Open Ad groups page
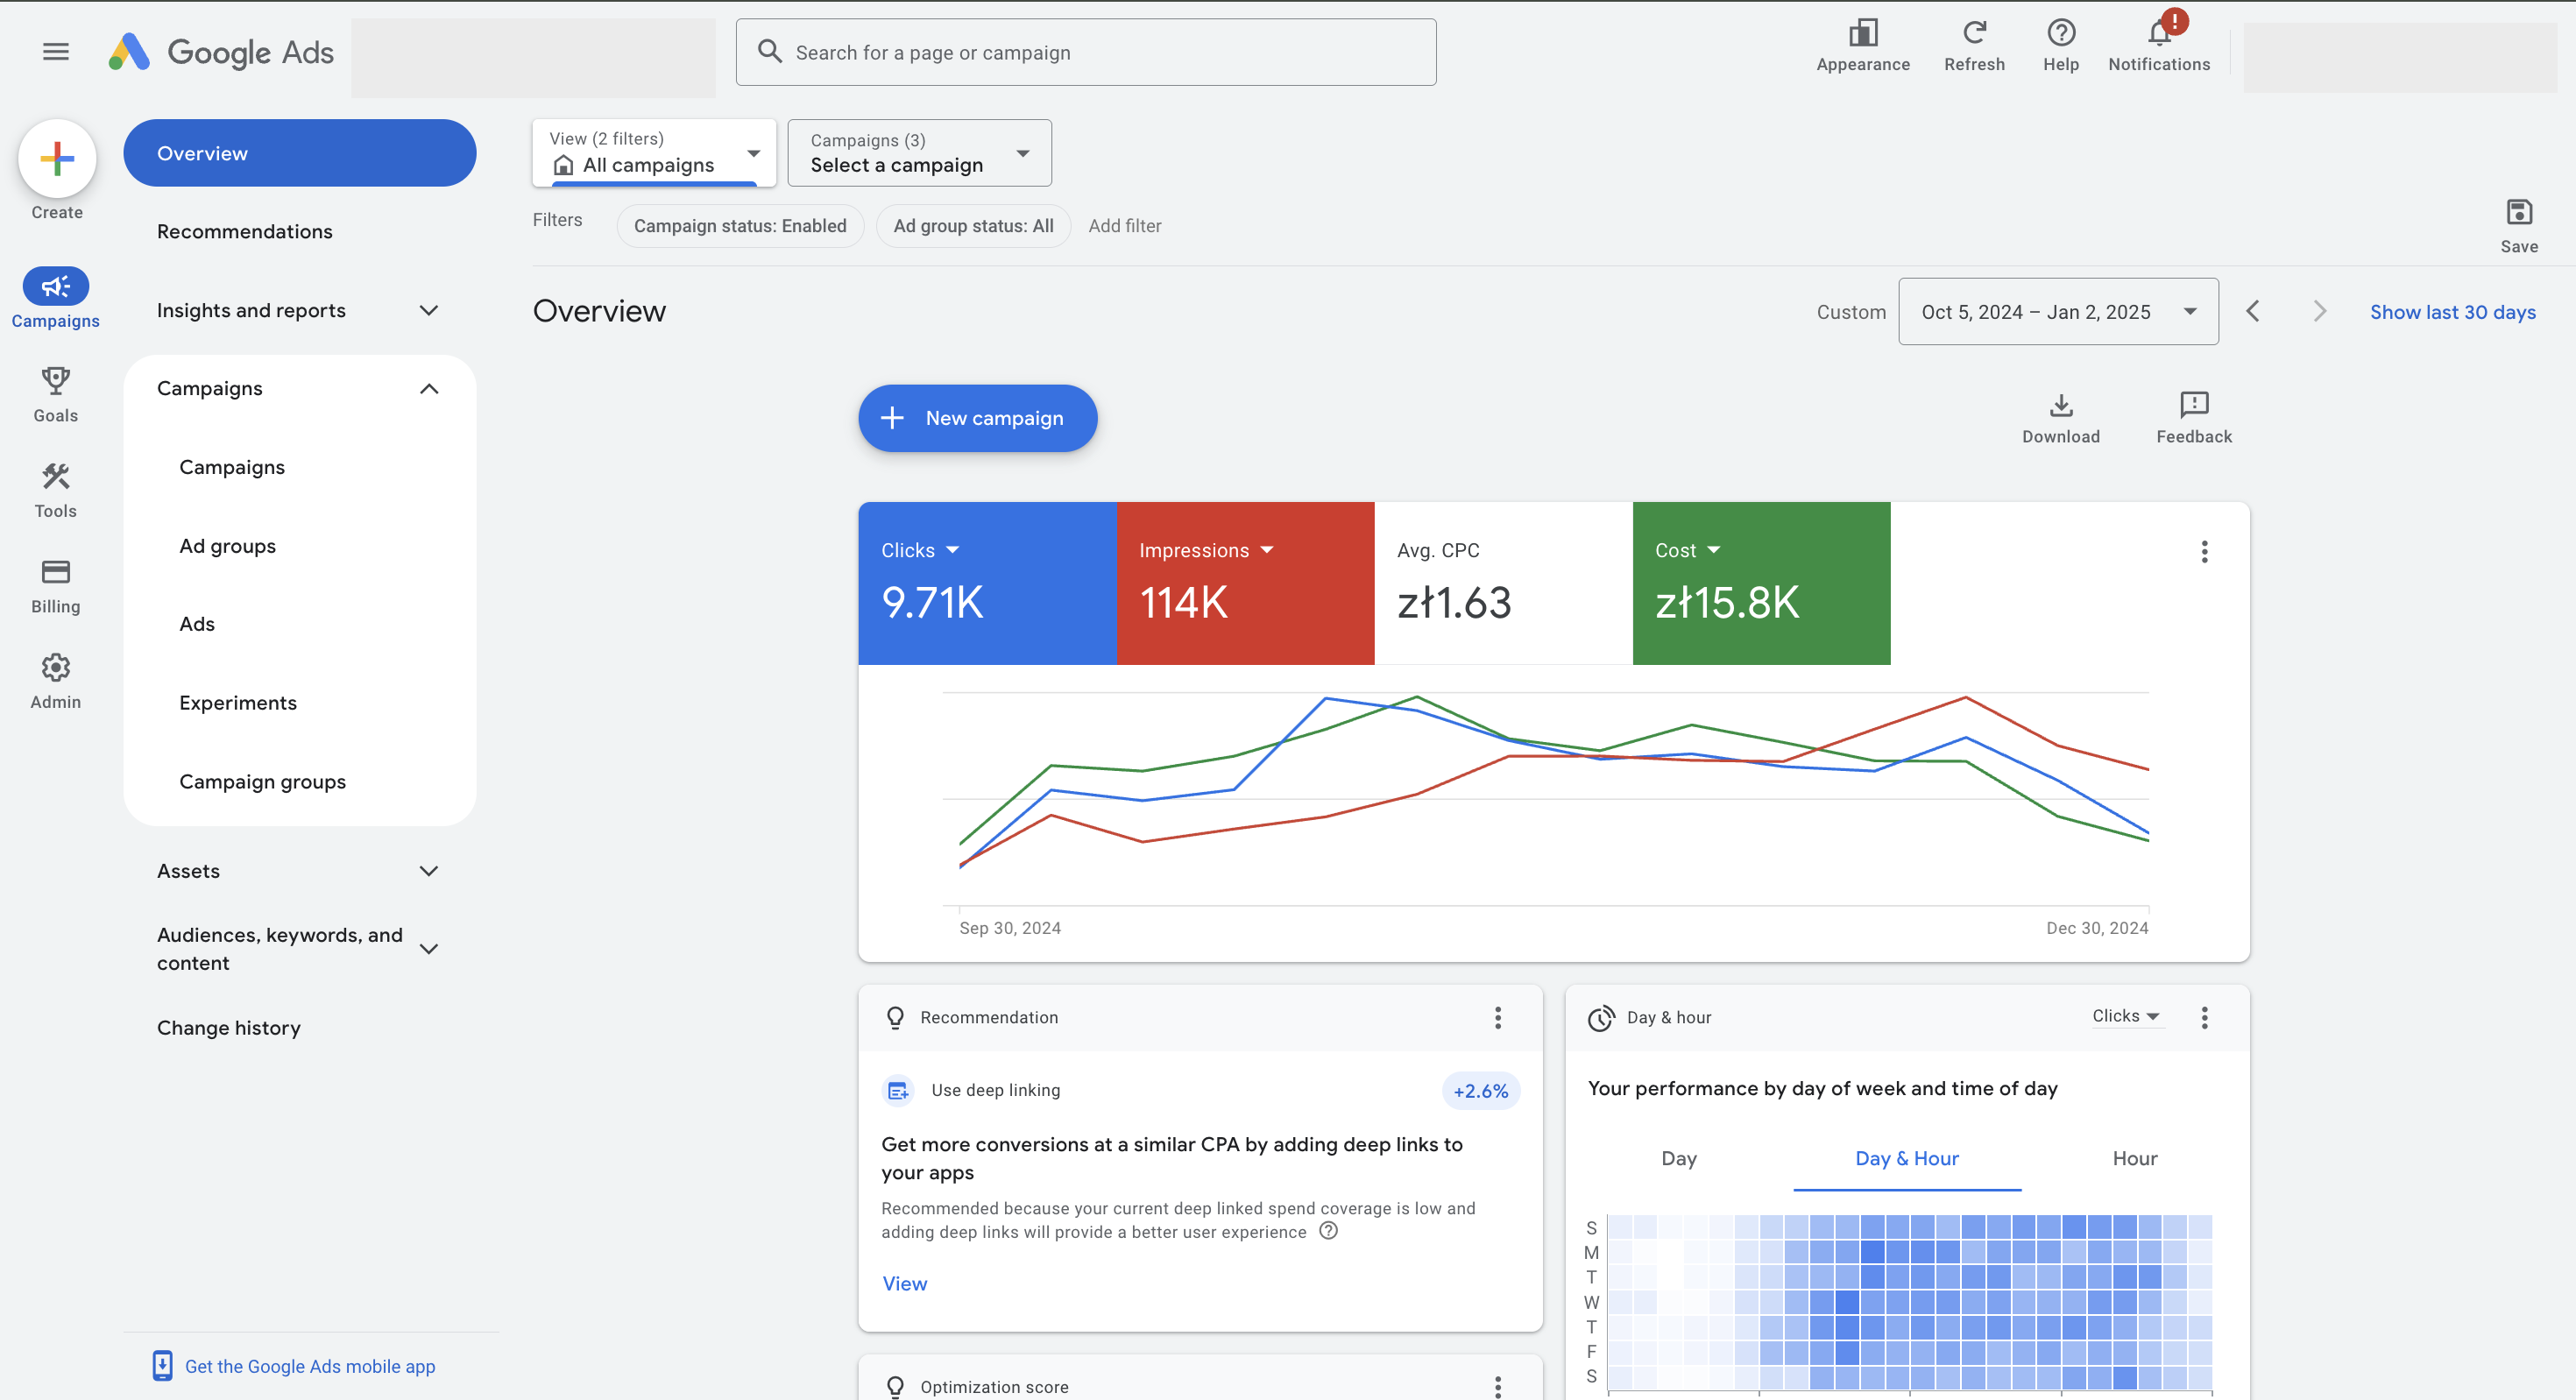This screenshot has height=1400, width=2576. pos(227,546)
